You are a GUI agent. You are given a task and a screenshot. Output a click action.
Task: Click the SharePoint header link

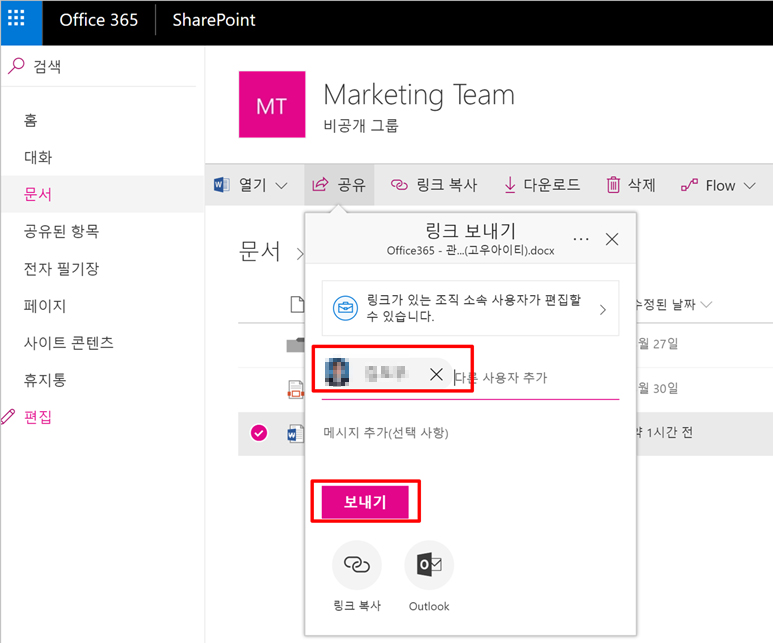pos(213,20)
